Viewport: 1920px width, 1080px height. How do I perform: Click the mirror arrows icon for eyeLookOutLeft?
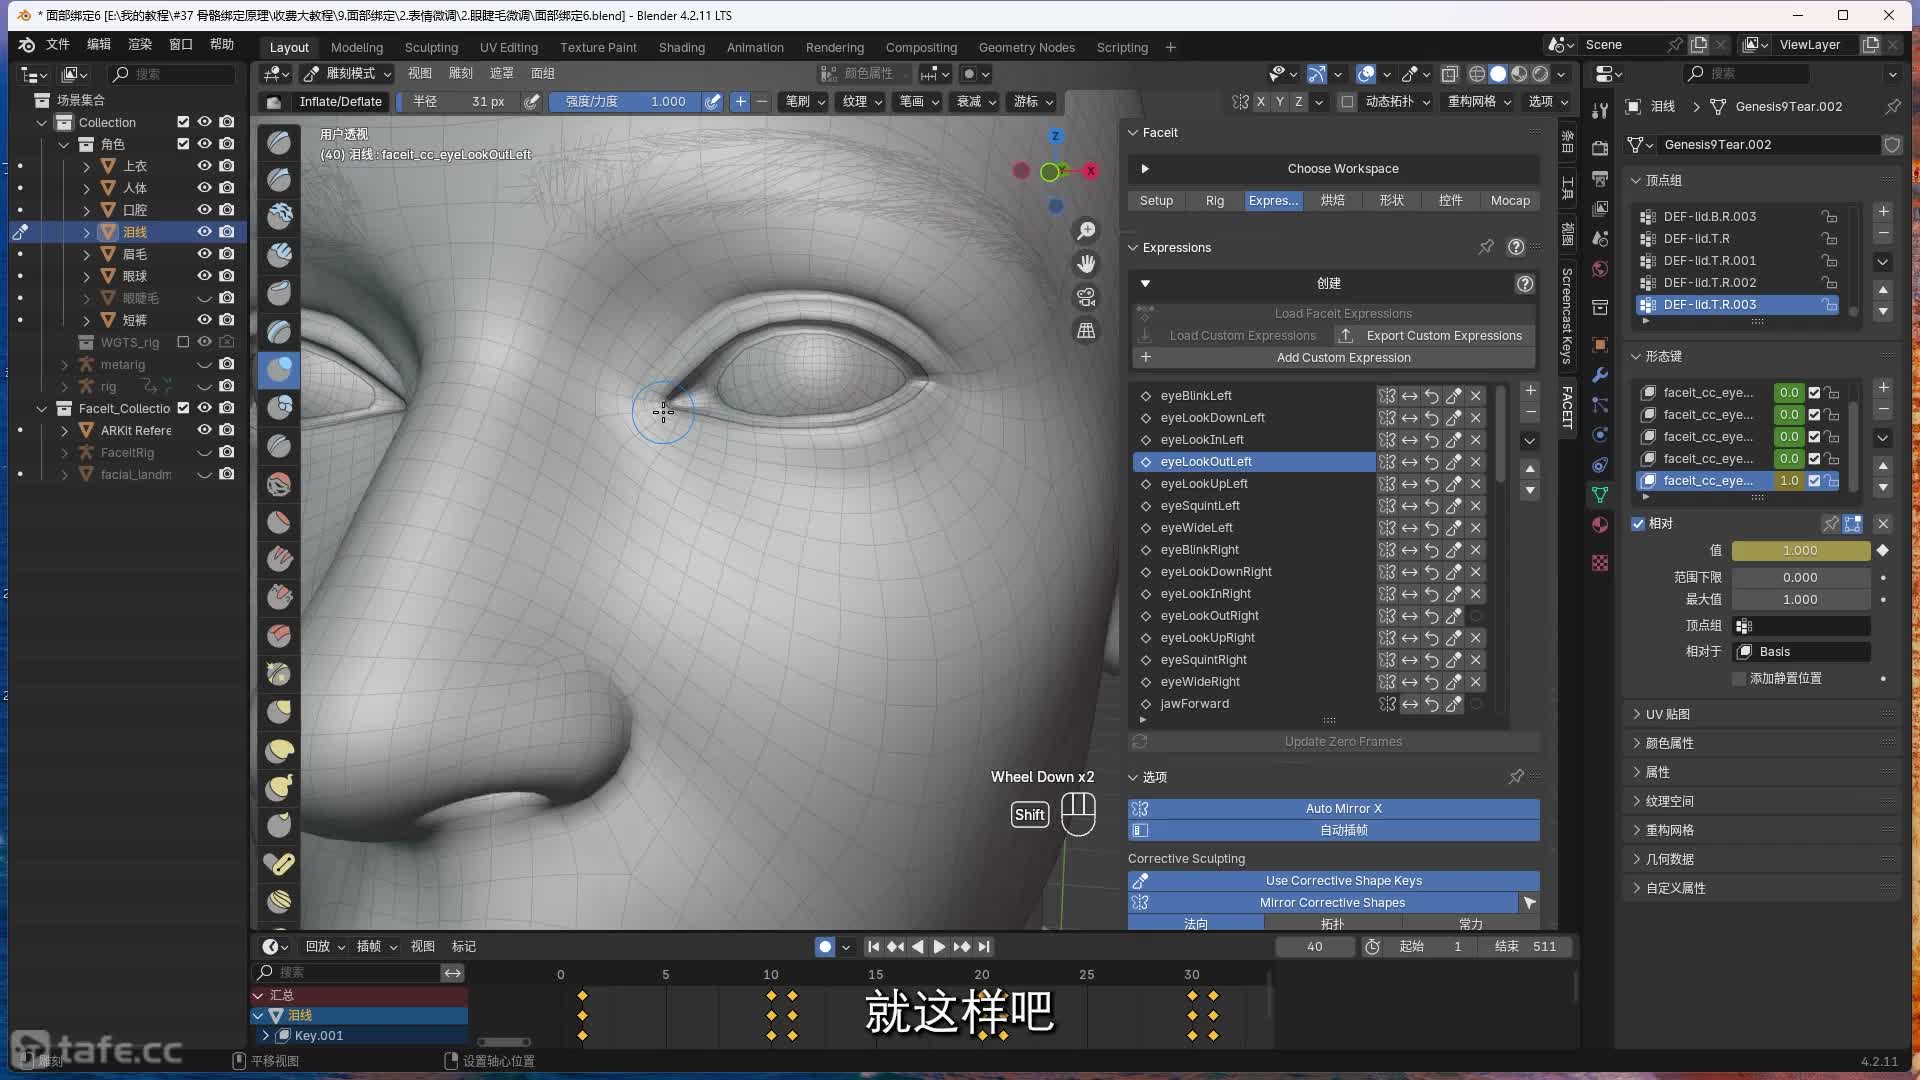tap(1410, 462)
